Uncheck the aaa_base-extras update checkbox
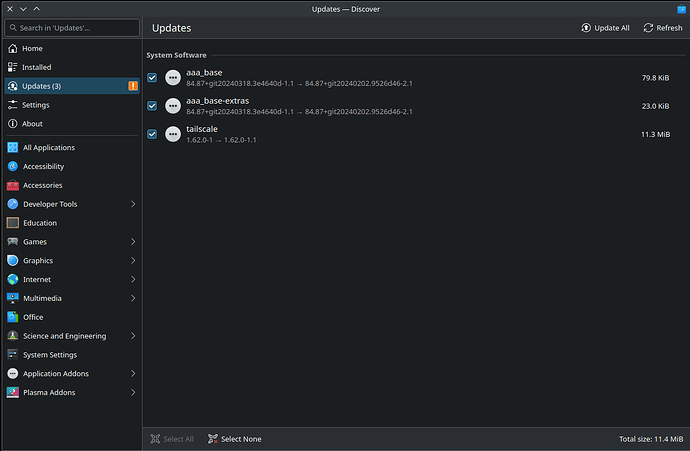Image resolution: width=690 pixels, height=451 pixels. point(152,106)
